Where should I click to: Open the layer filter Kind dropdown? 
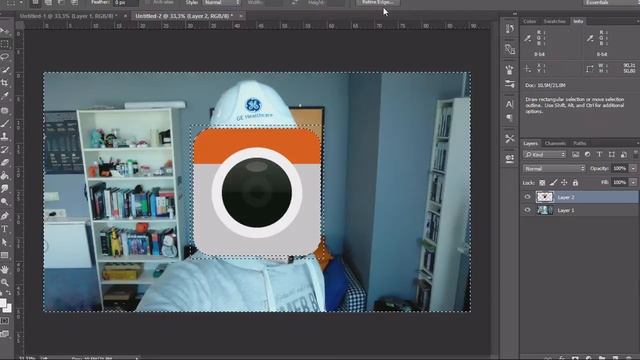(544, 154)
